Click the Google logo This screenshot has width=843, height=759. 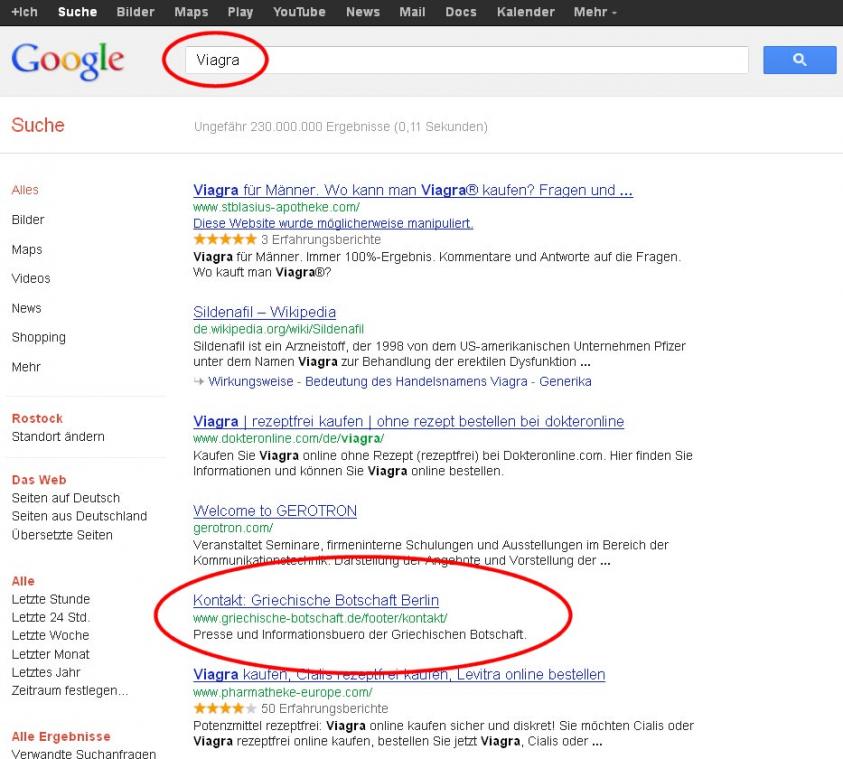(x=68, y=61)
